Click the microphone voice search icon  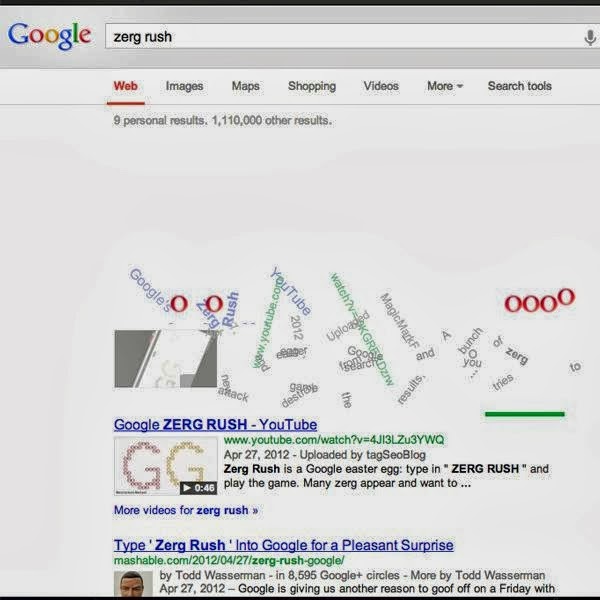tap(590, 38)
